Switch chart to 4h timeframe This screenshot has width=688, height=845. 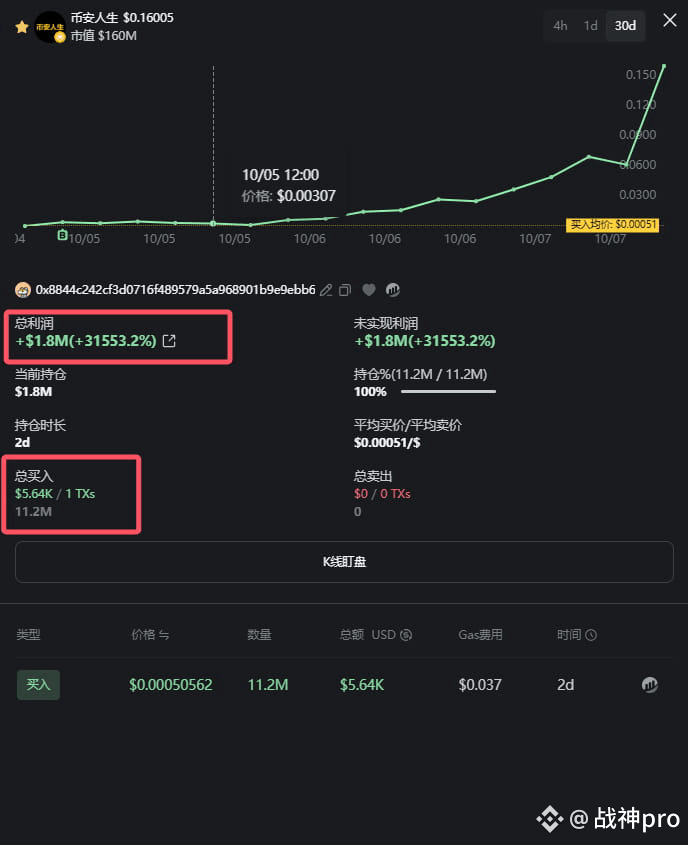560,26
